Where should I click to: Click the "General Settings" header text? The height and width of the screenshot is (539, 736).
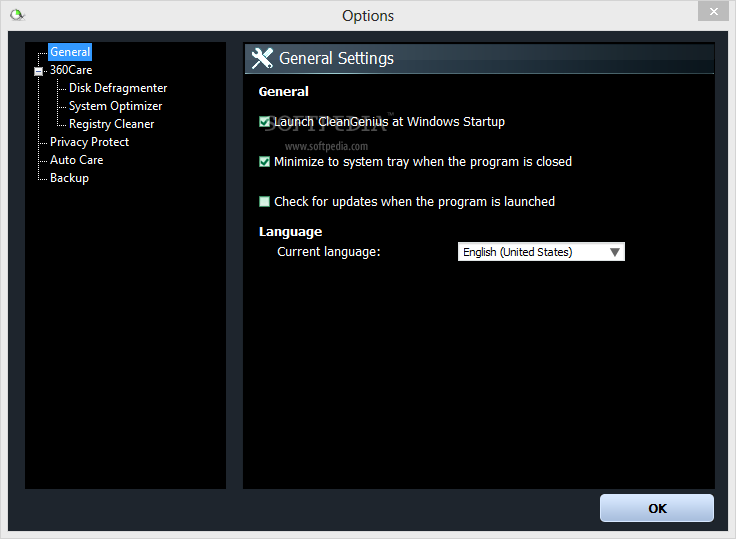pyautogui.click(x=336, y=59)
